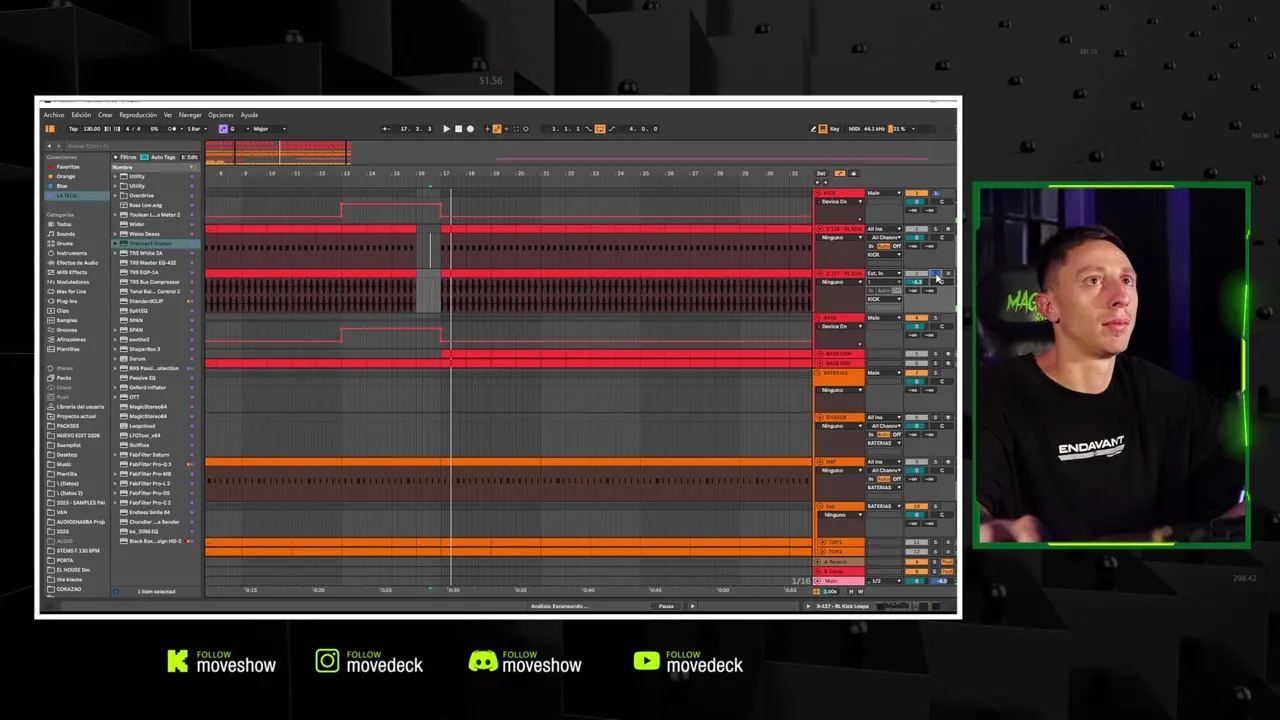
Task: Open the Crear menu
Action: pos(105,115)
